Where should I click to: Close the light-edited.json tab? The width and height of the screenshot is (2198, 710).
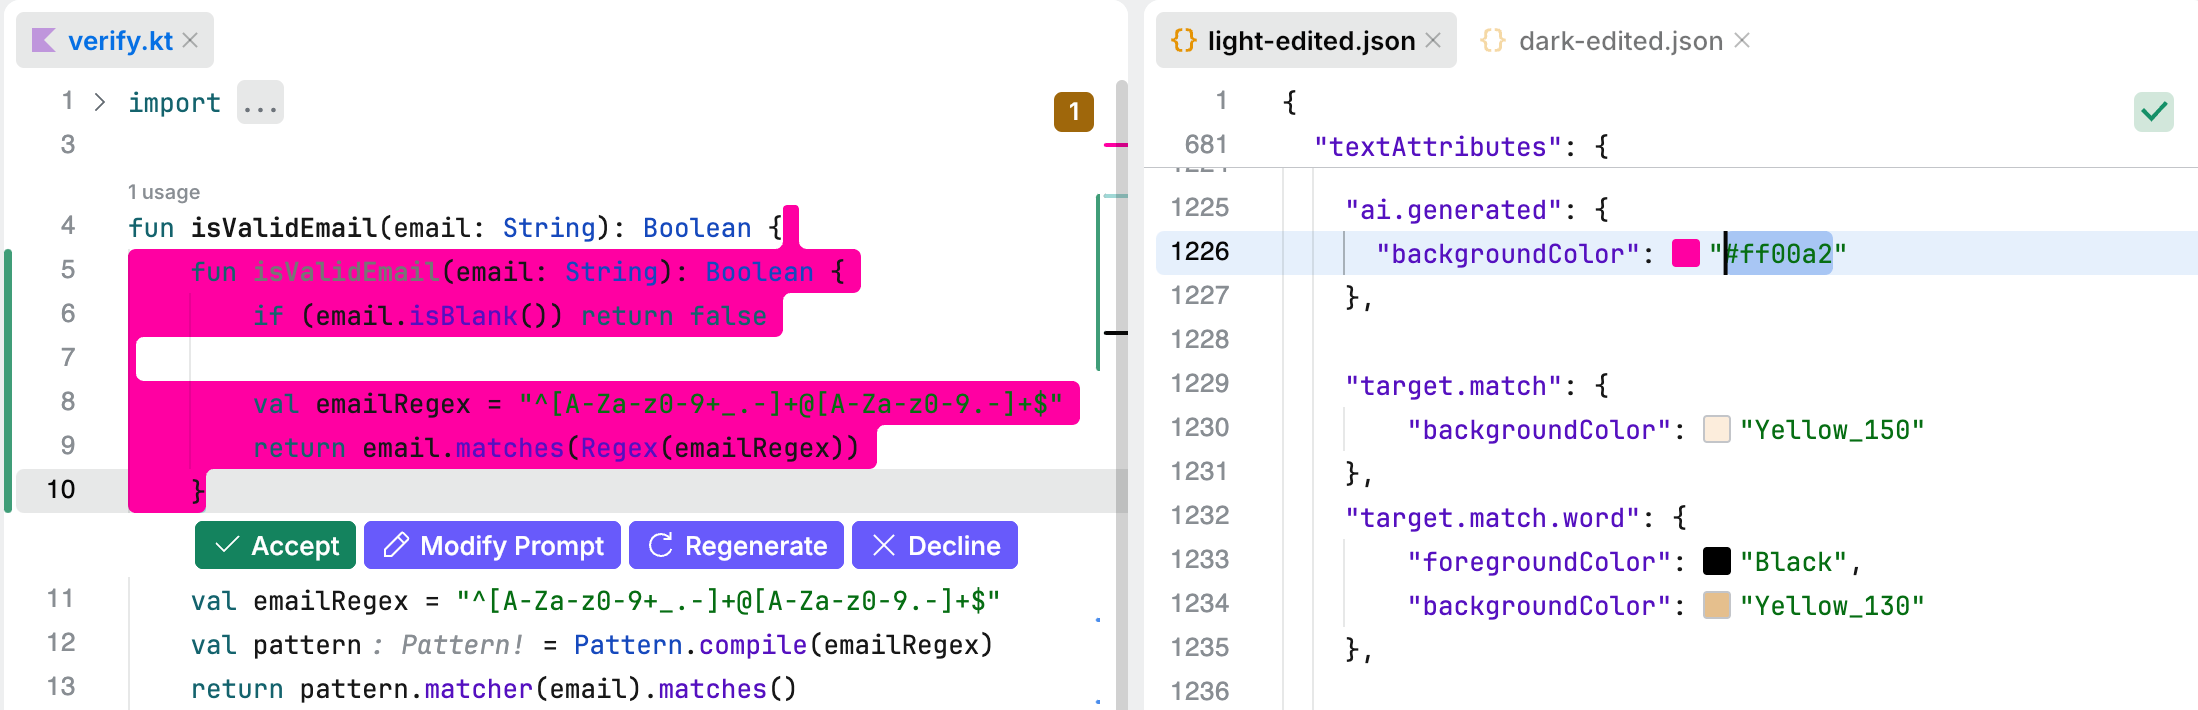coord(1433,41)
